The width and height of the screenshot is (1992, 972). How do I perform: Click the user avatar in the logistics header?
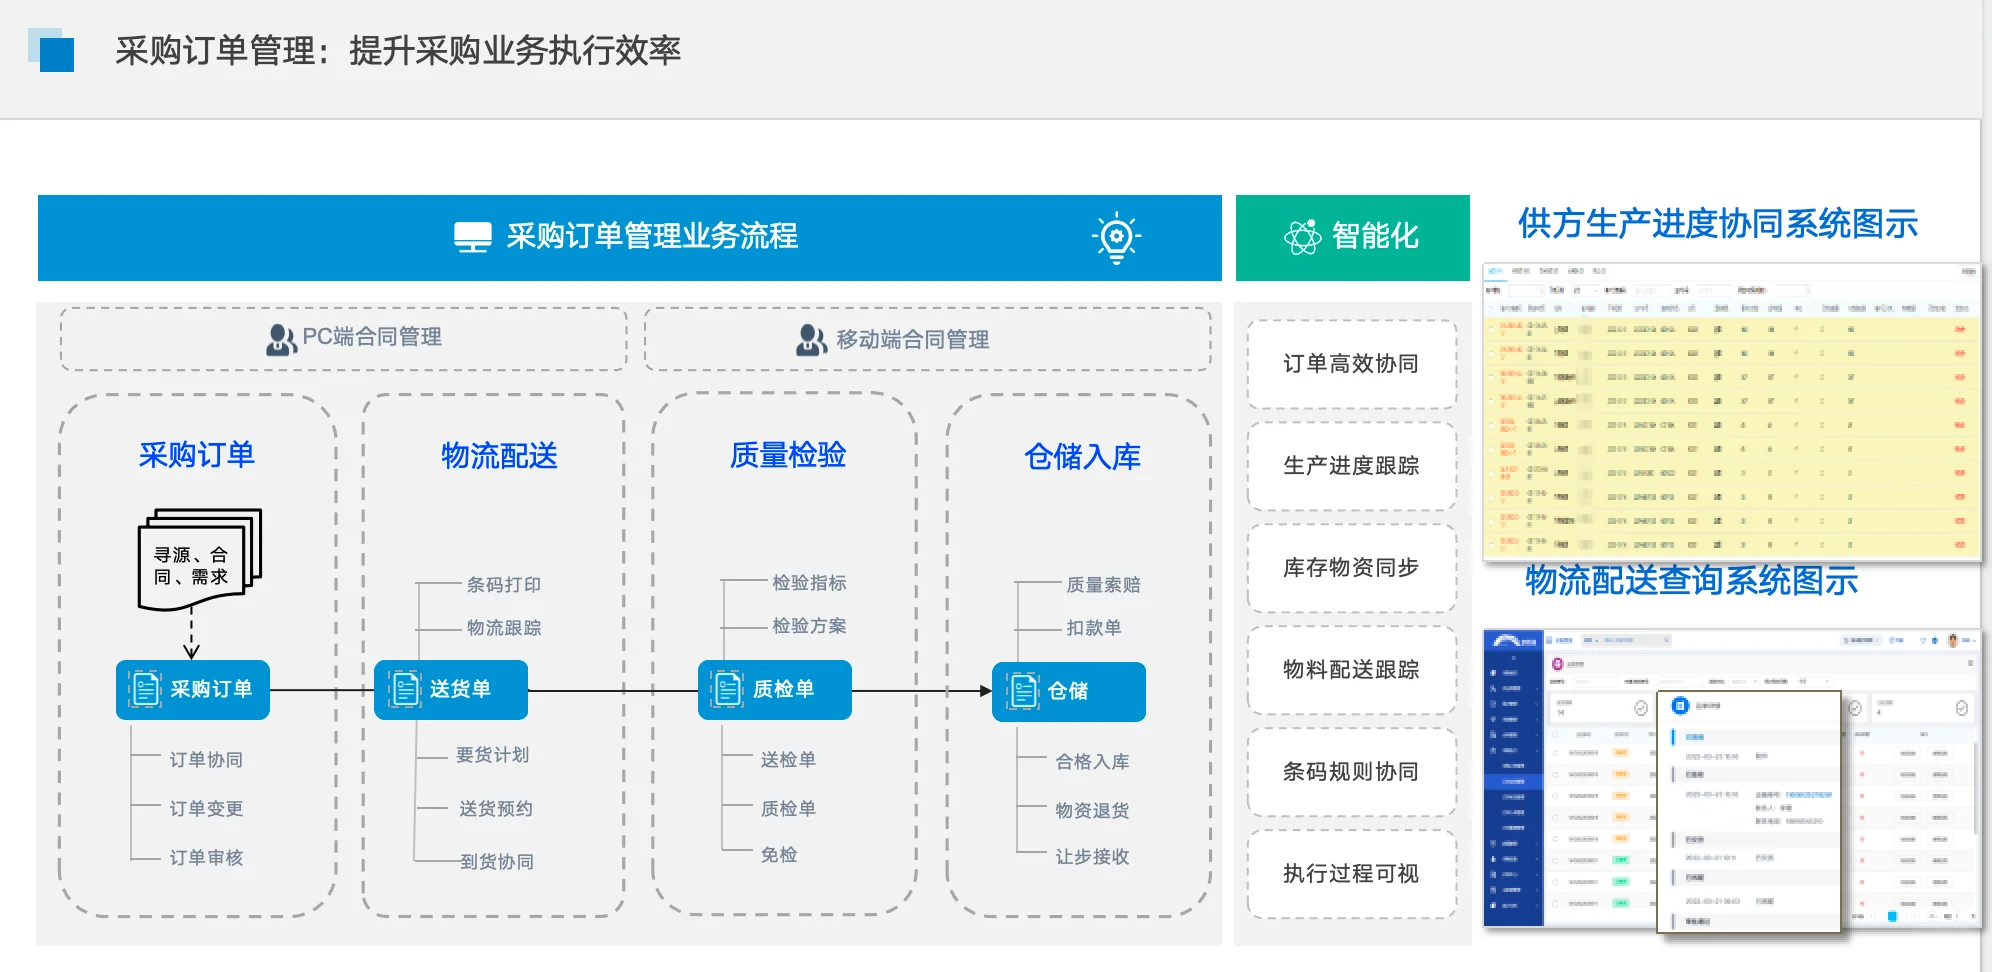point(1952,640)
